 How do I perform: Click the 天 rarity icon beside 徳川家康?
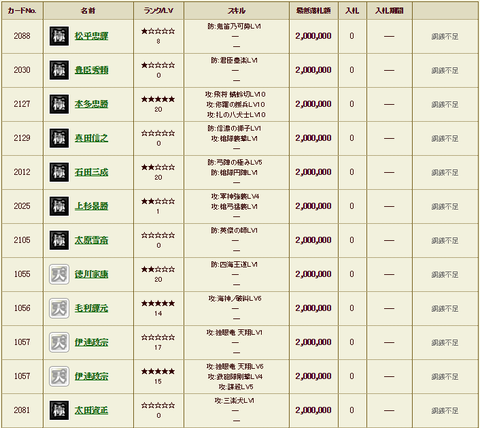59,274
